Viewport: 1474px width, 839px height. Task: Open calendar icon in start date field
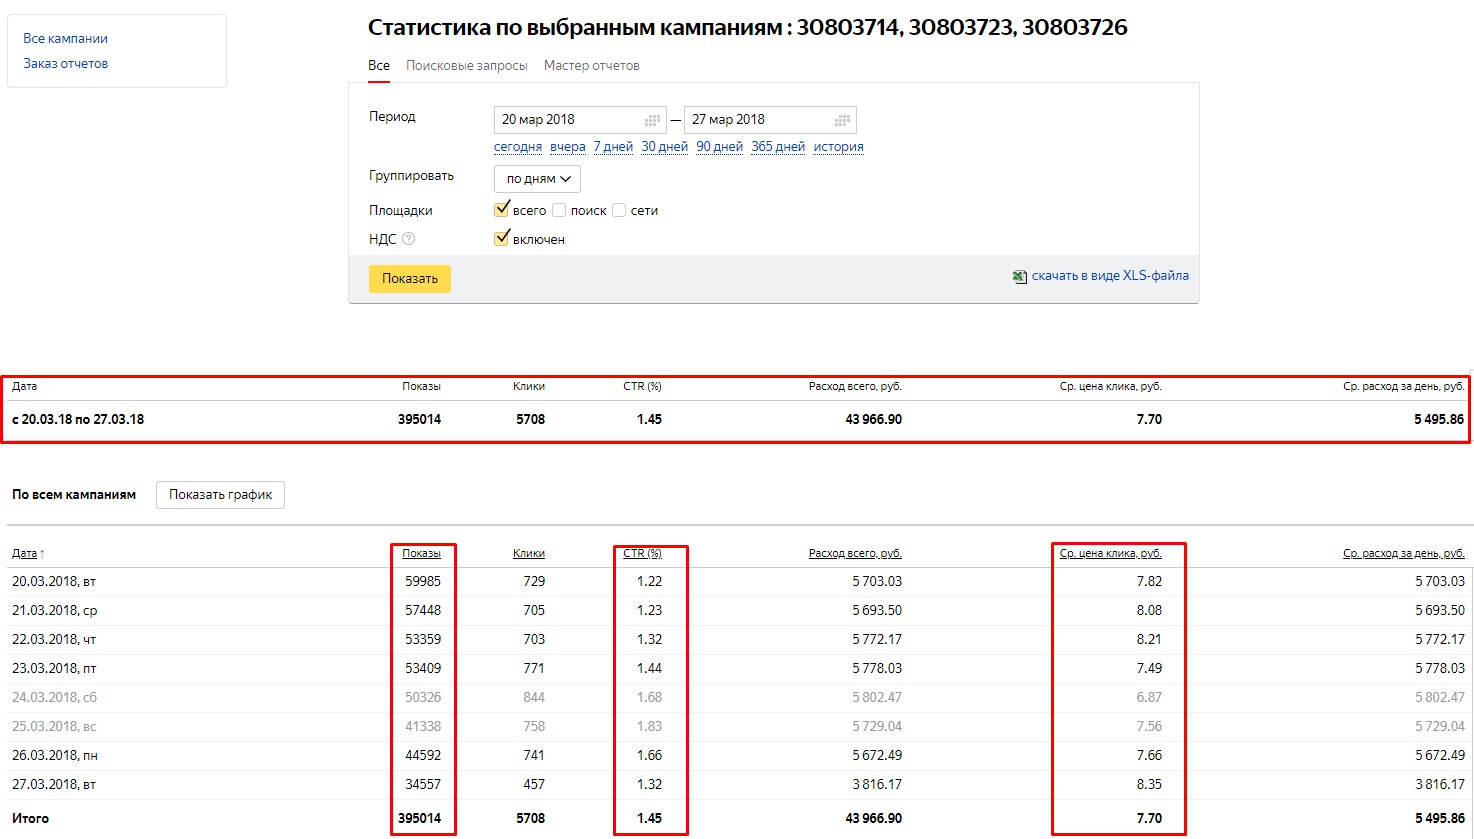coord(652,120)
